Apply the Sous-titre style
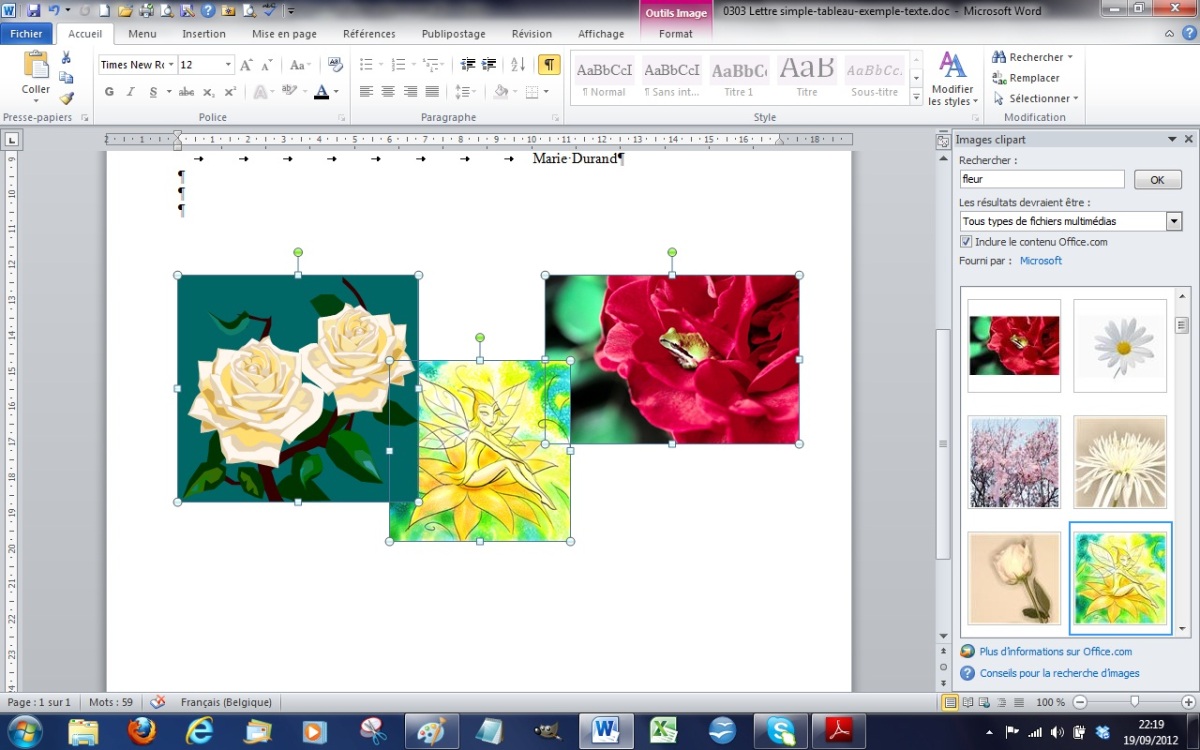Viewport: 1200px width, 750px height. tap(874, 79)
